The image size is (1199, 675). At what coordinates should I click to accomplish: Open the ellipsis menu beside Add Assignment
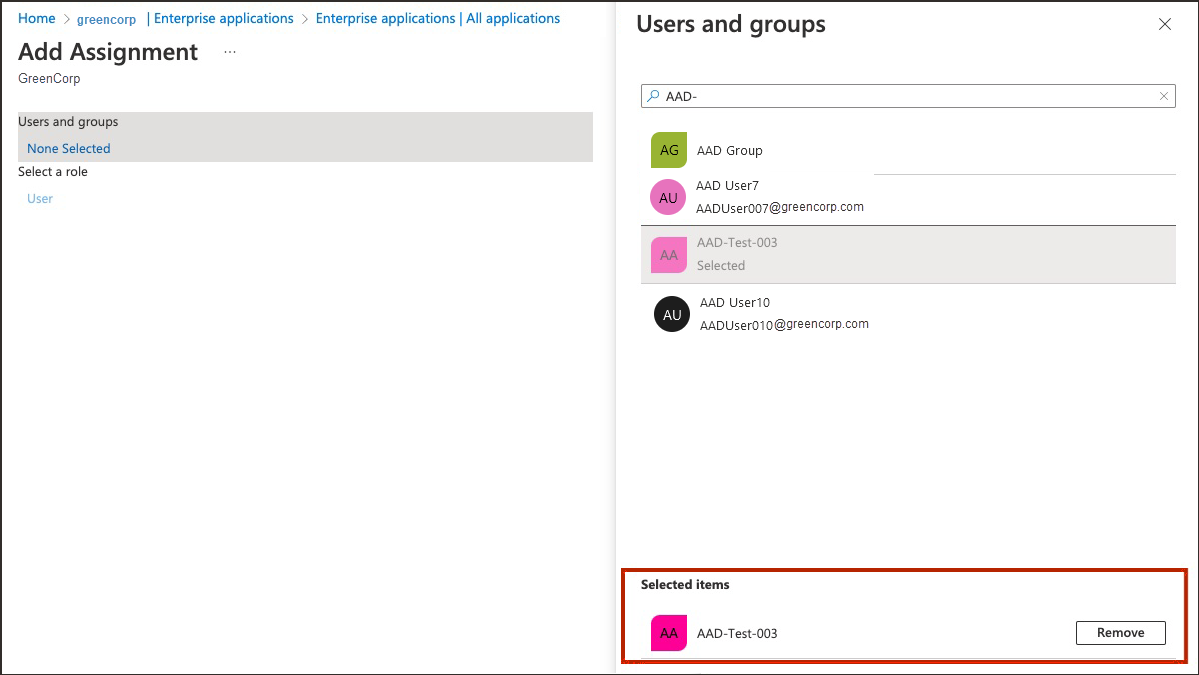229,52
